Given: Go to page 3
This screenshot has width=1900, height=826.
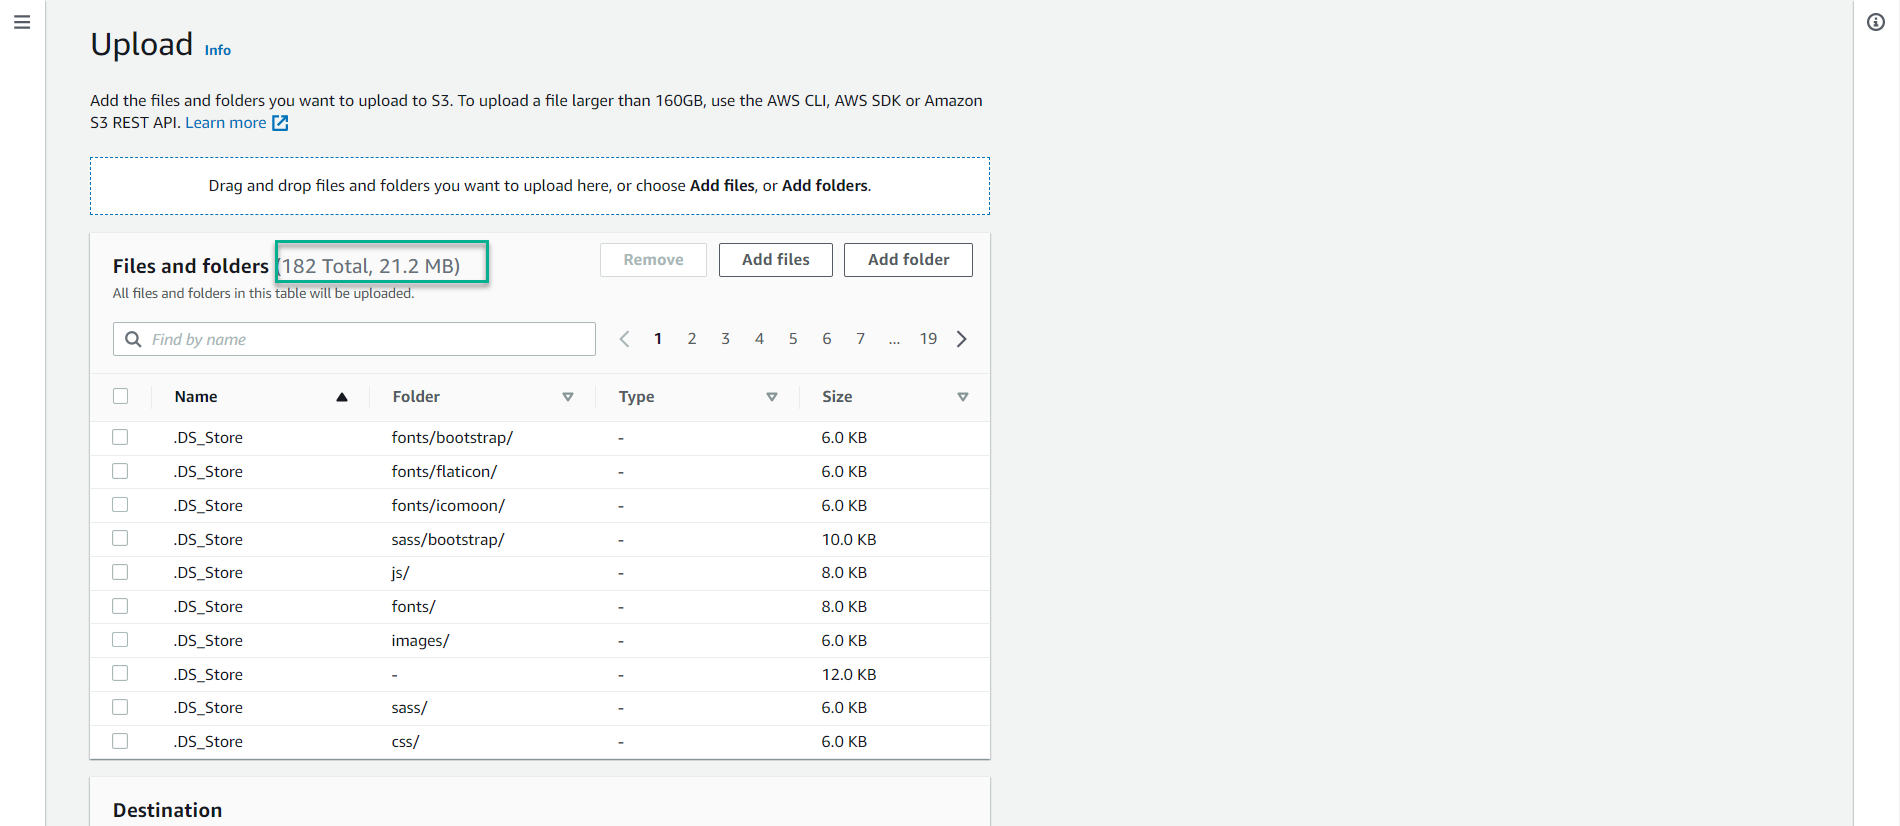Looking at the screenshot, I should pos(726,339).
